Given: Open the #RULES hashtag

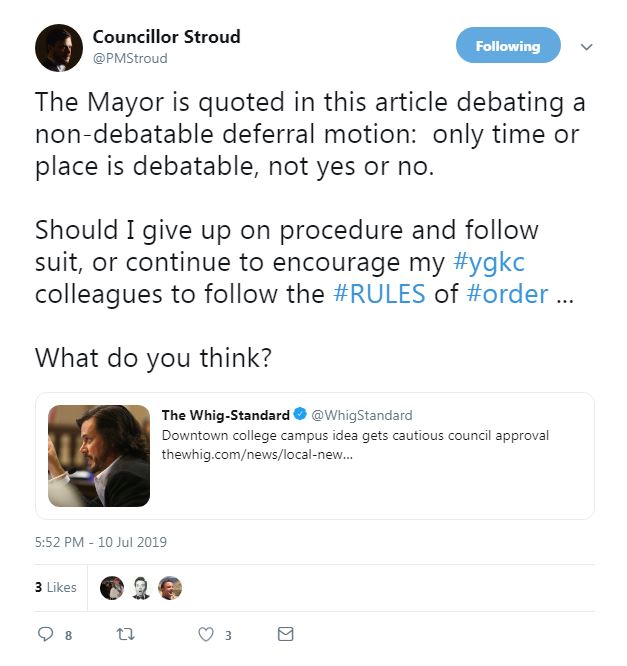Looking at the screenshot, I should click(x=379, y=293).
